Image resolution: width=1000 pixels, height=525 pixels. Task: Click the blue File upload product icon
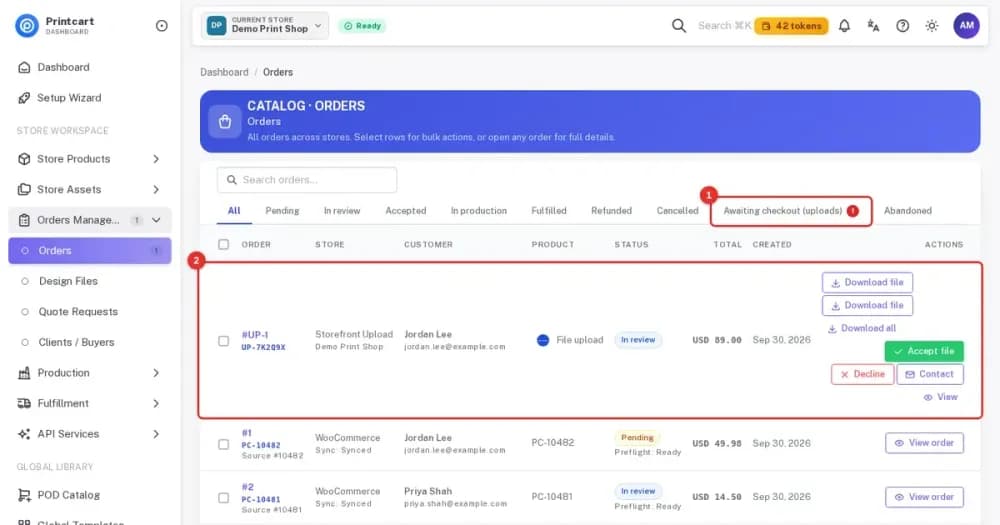click(x=543, y=340)
